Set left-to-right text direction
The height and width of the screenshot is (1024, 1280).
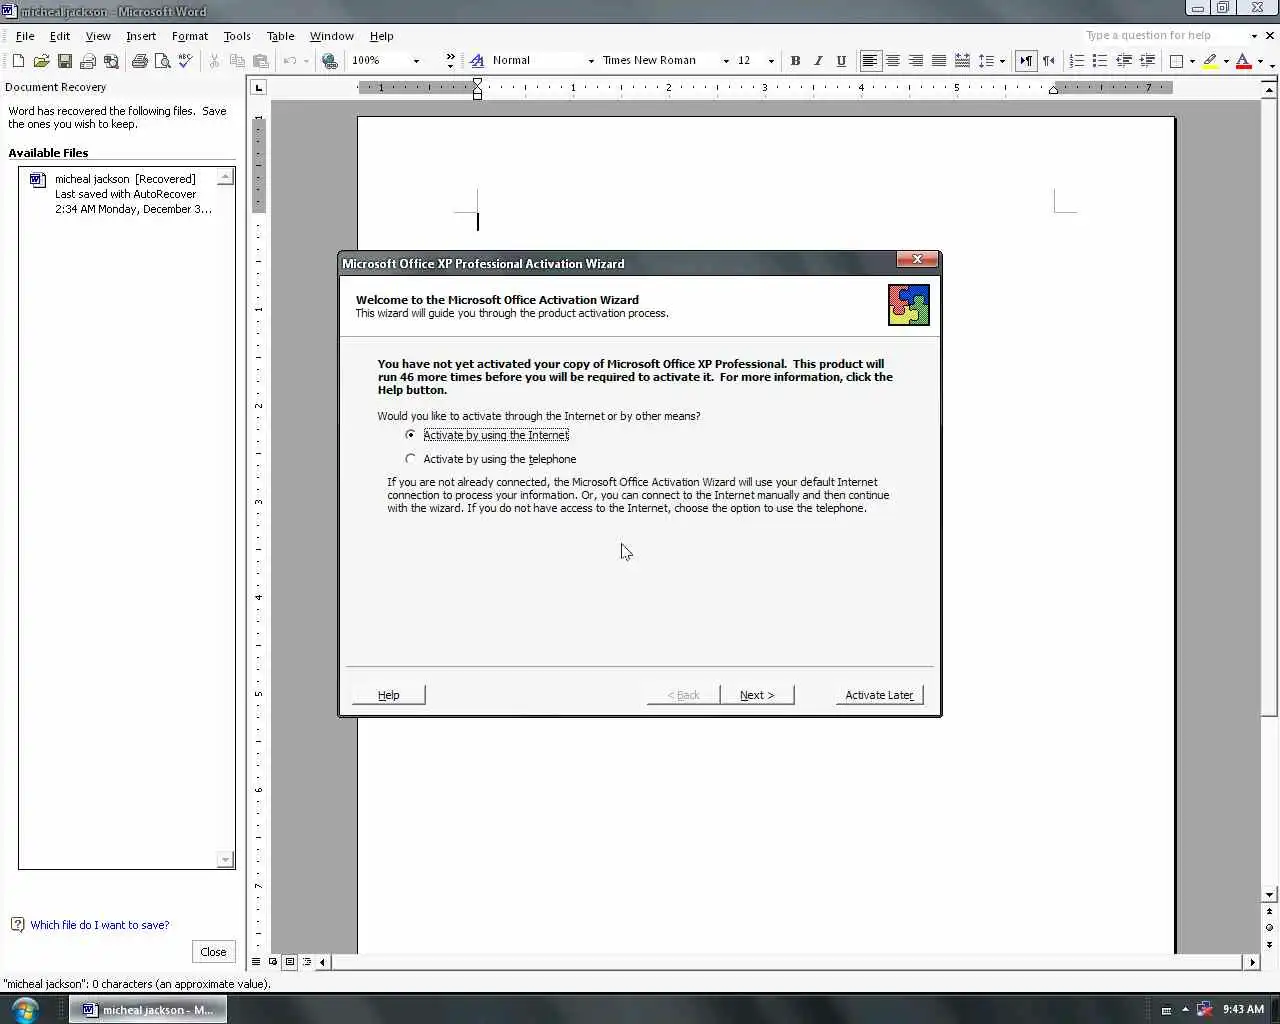pyautogui.click(x=1026, y=61)
